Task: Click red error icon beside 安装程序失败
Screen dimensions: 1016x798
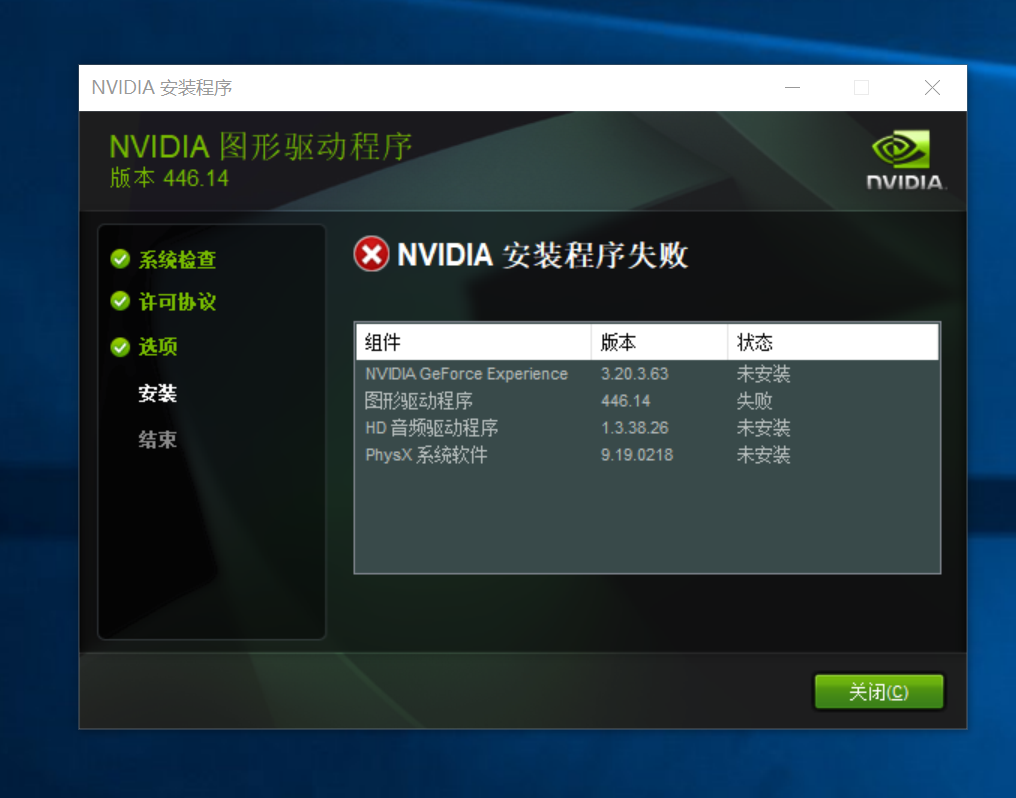Action: 371,255
